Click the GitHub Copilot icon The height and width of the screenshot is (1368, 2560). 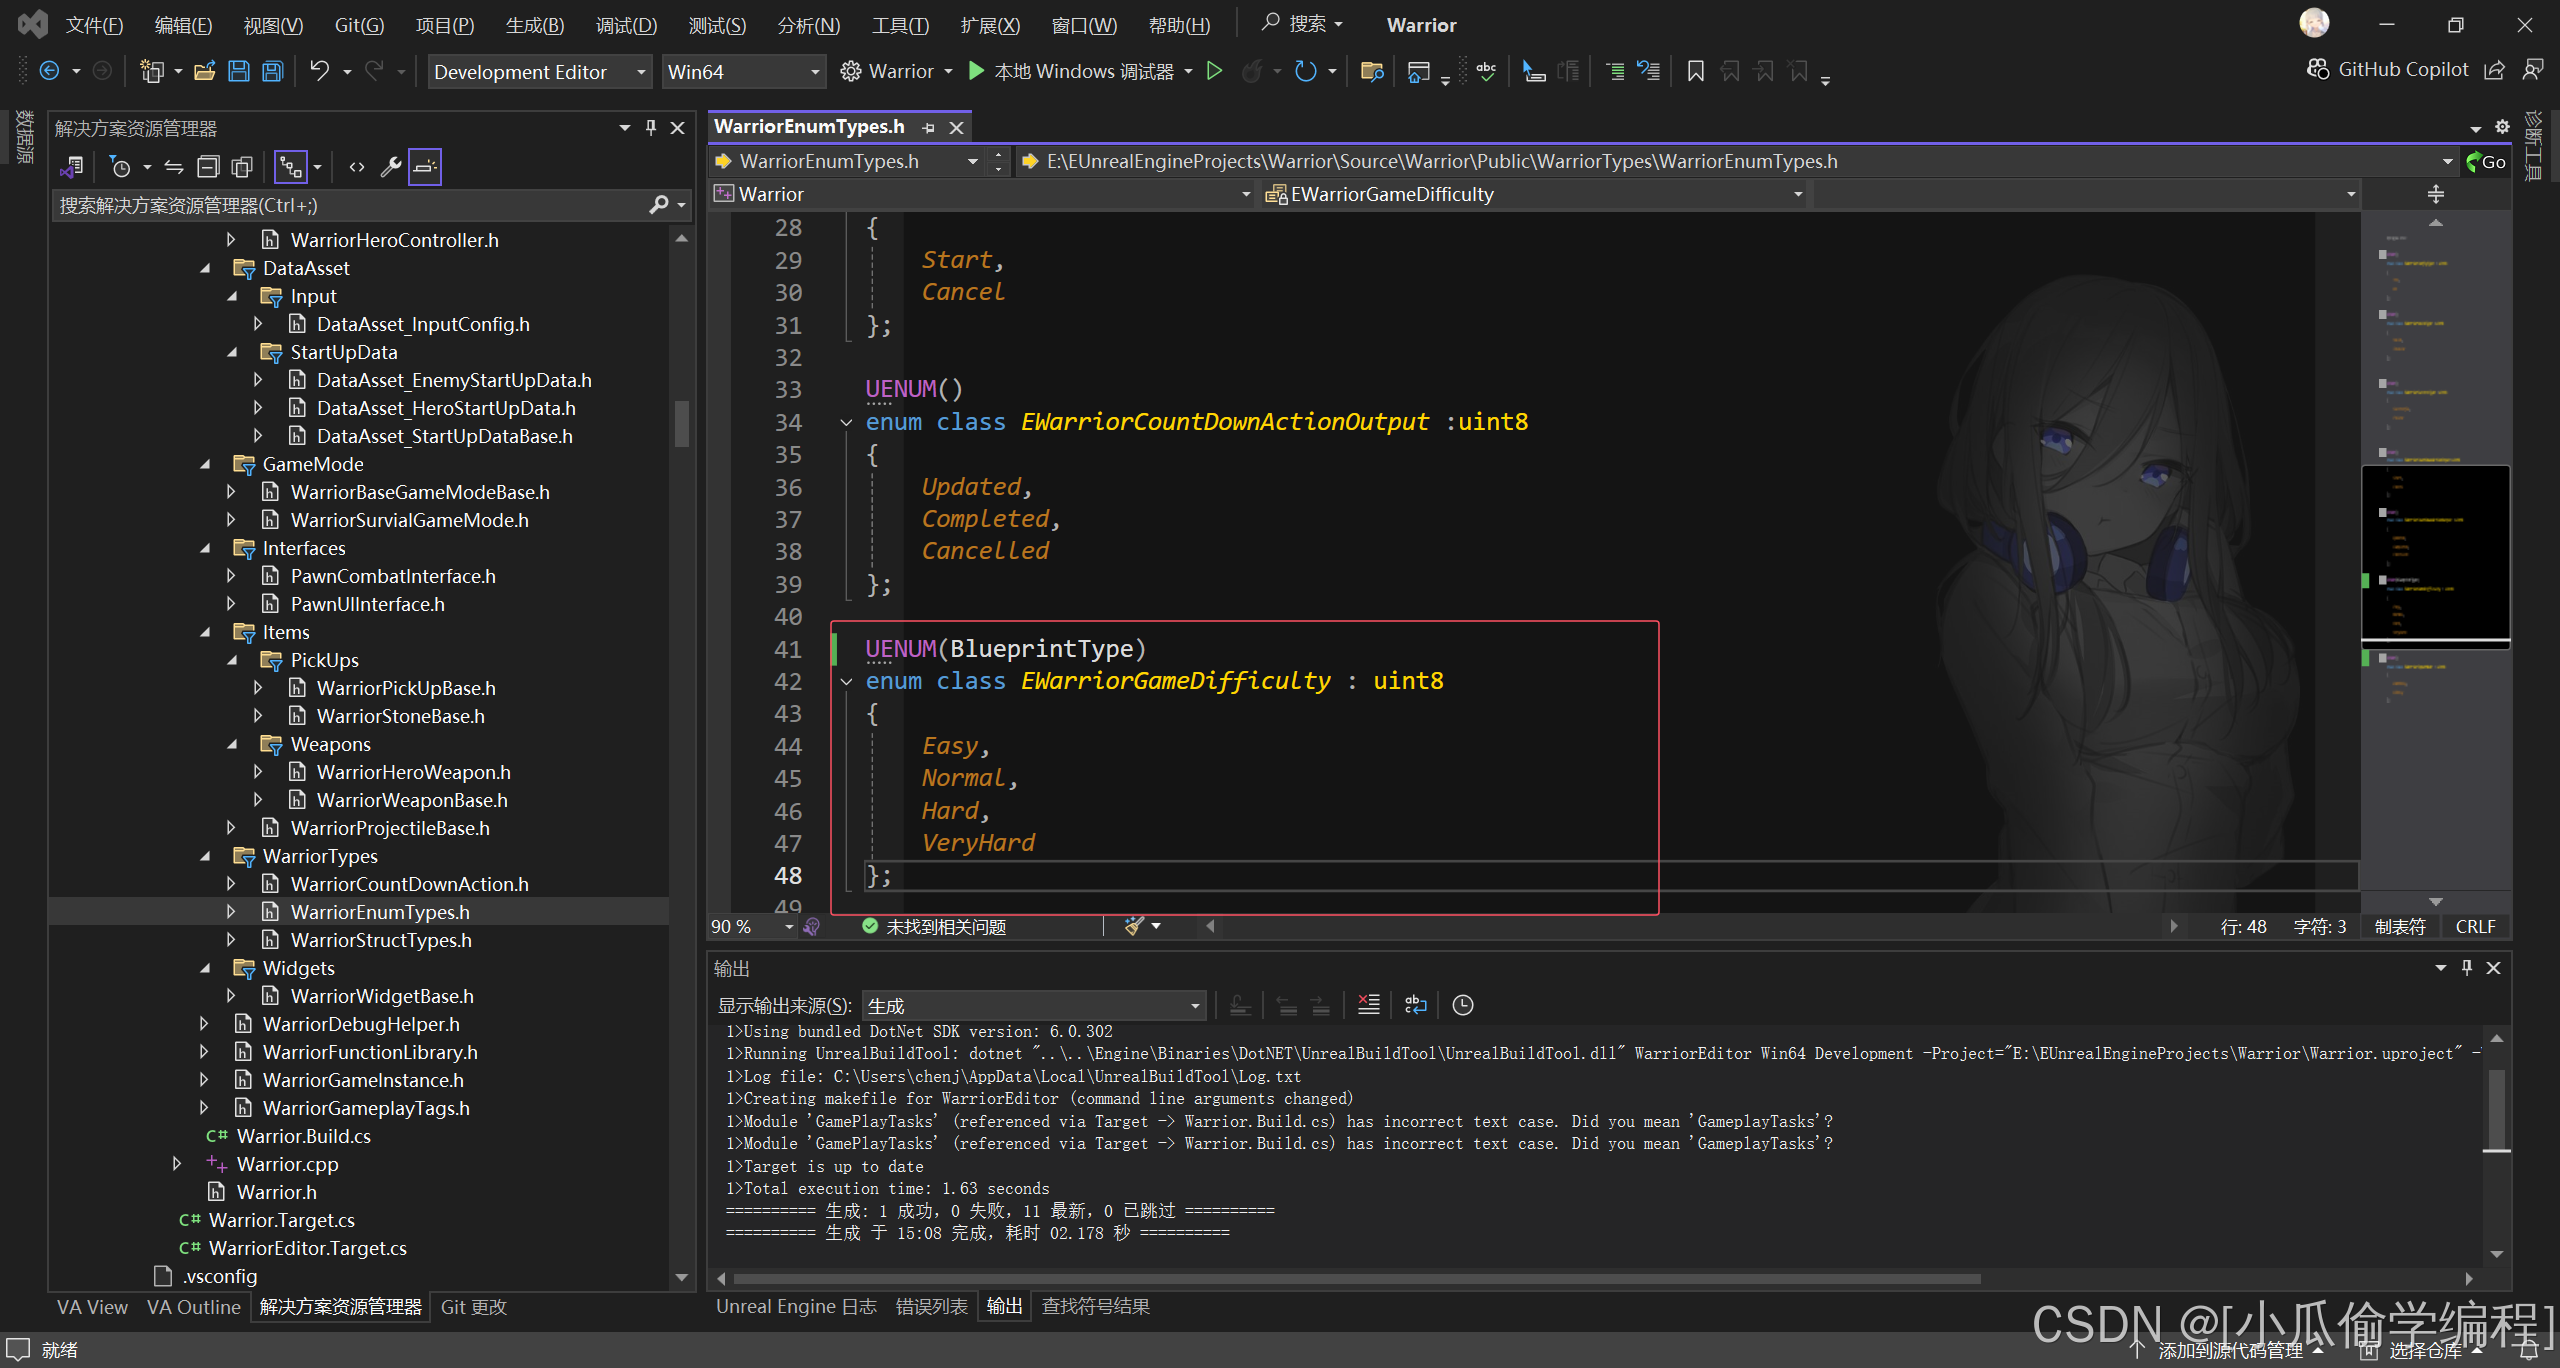tap(2318, 69)
